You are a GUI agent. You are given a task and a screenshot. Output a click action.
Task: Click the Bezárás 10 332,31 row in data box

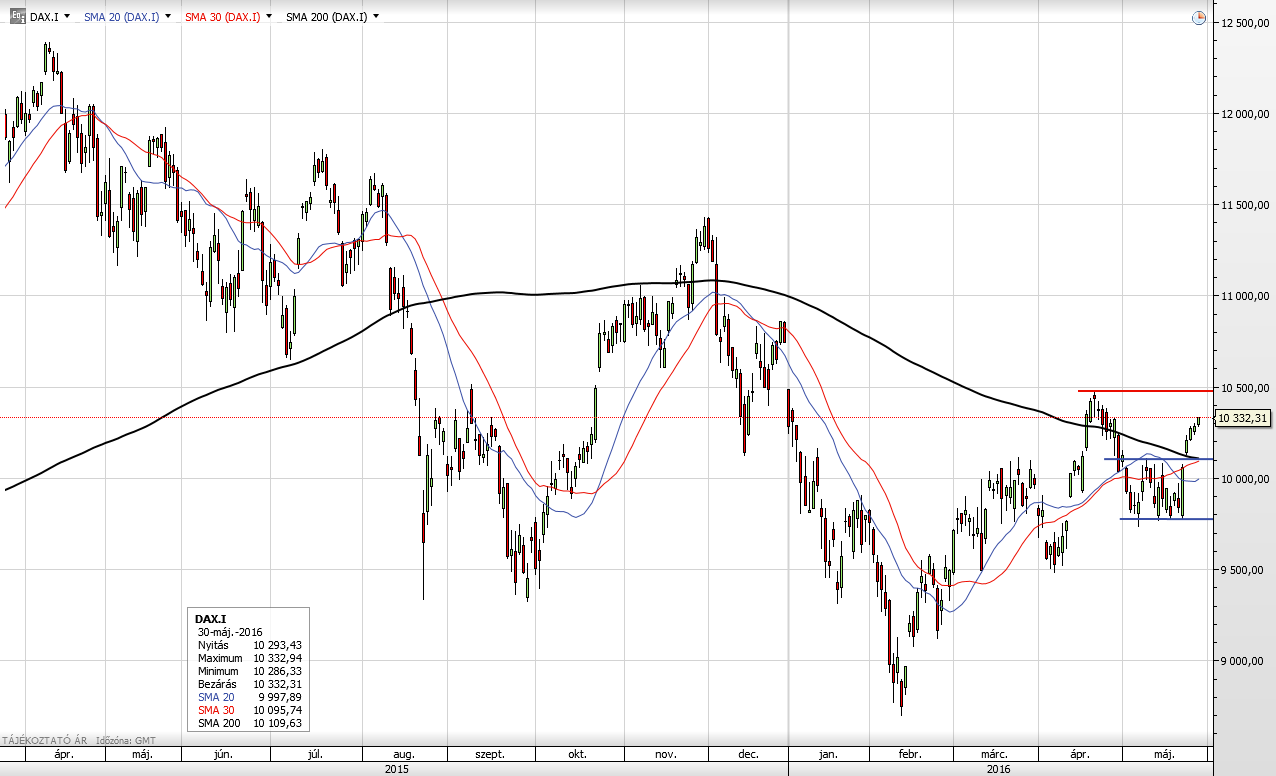pyautogui.click(x=250, y=684)
